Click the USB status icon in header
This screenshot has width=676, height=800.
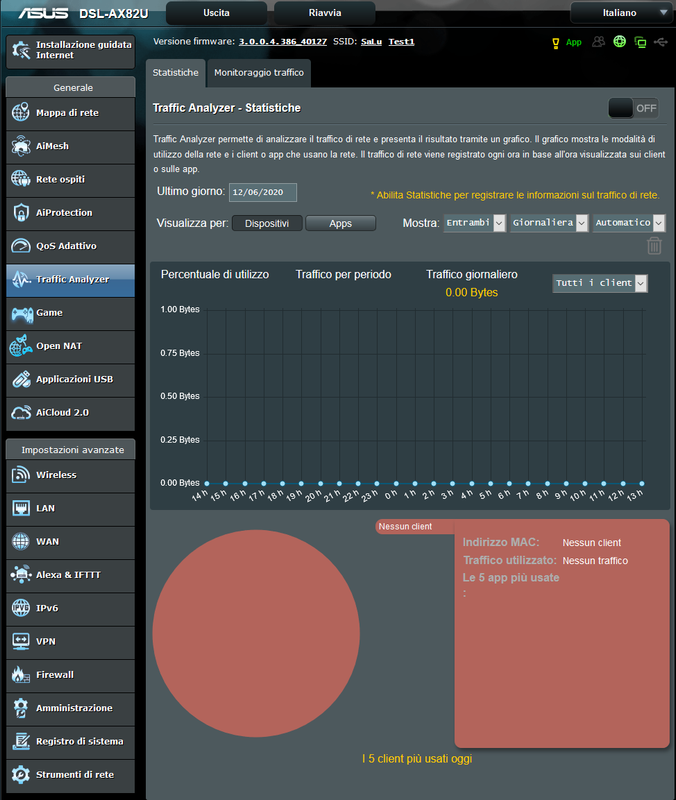(x=661, y=42)
